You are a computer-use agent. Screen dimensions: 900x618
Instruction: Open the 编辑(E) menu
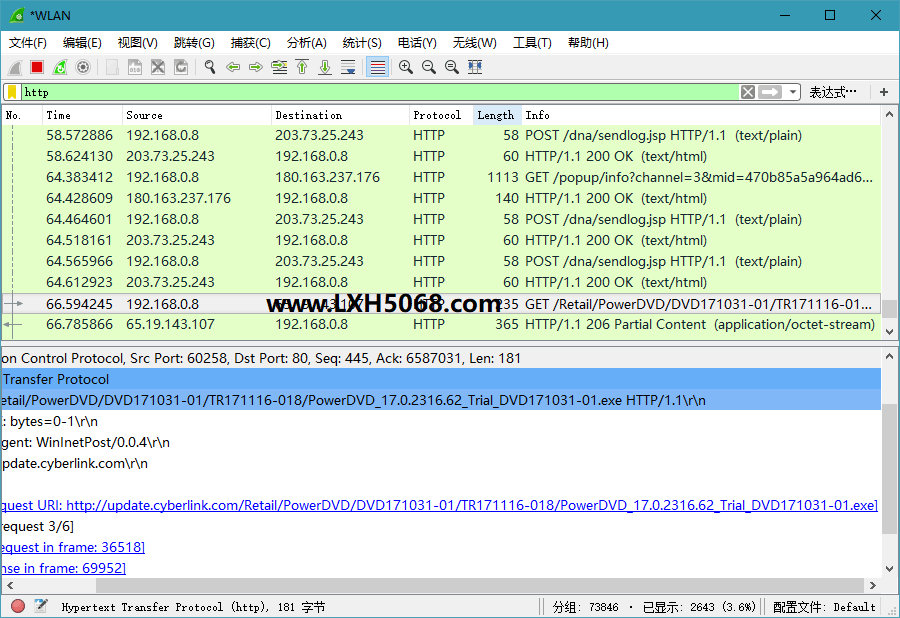pyautogui.click(x=82, y=43)
